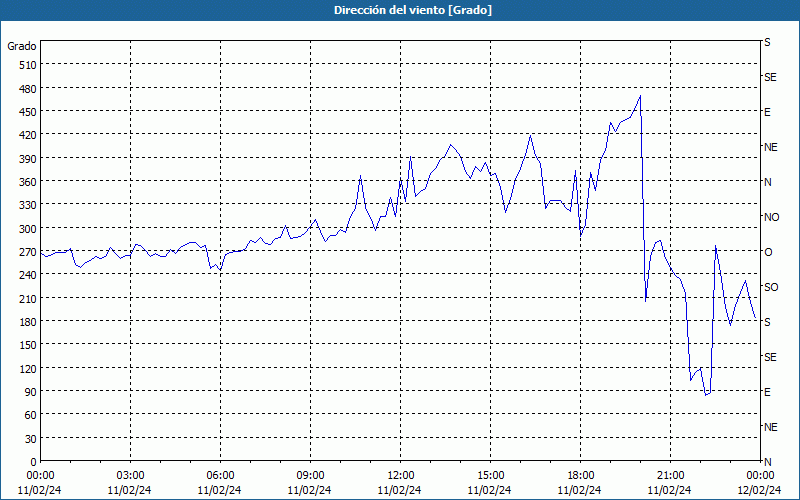This screenshot has height=500, width=800.
Task: Select the 15:00 time label
Action: (490, 476)
